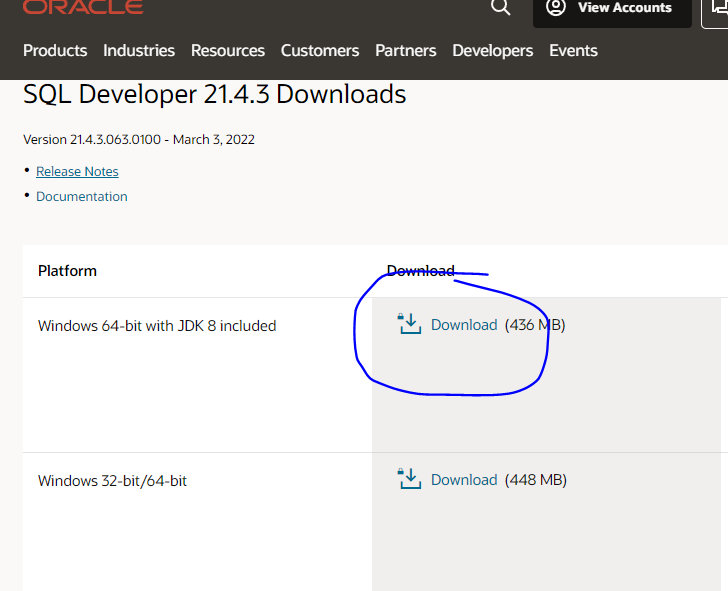Click download icon for Windows 64-bit JDK 8
Image resolution: width=728 pixels, height=591 pixels.
pyautogui.click(x=410, y=324)
